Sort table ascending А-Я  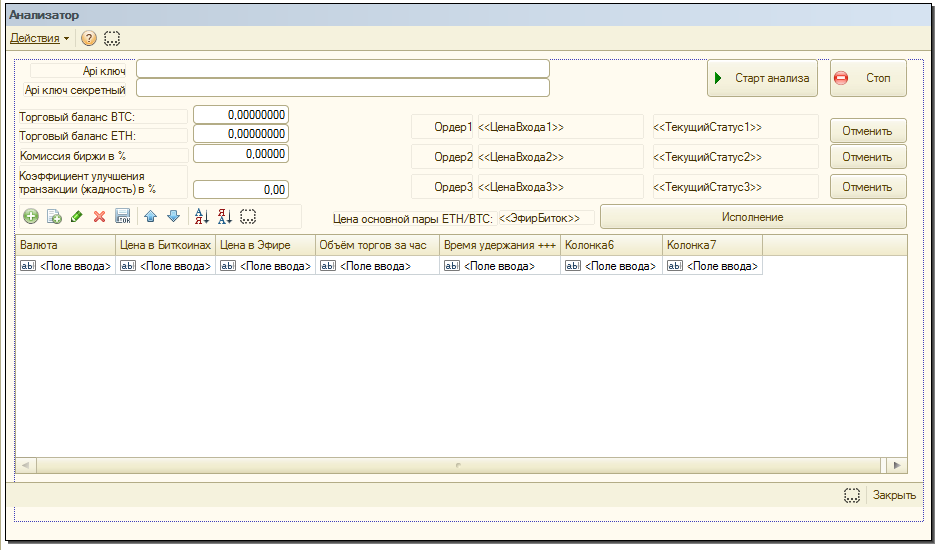coord(201,216)
